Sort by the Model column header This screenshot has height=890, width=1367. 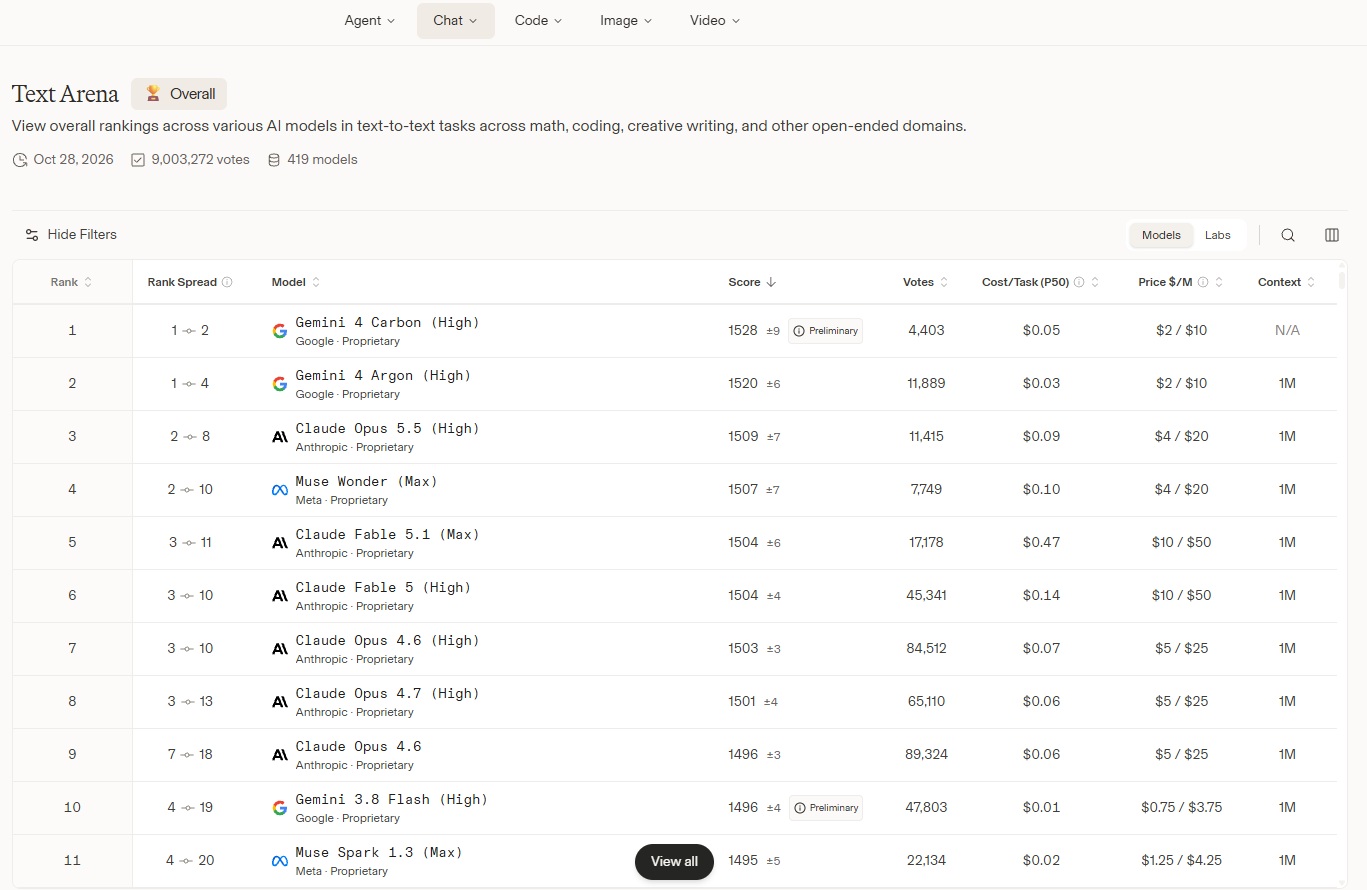click(296, 282)
